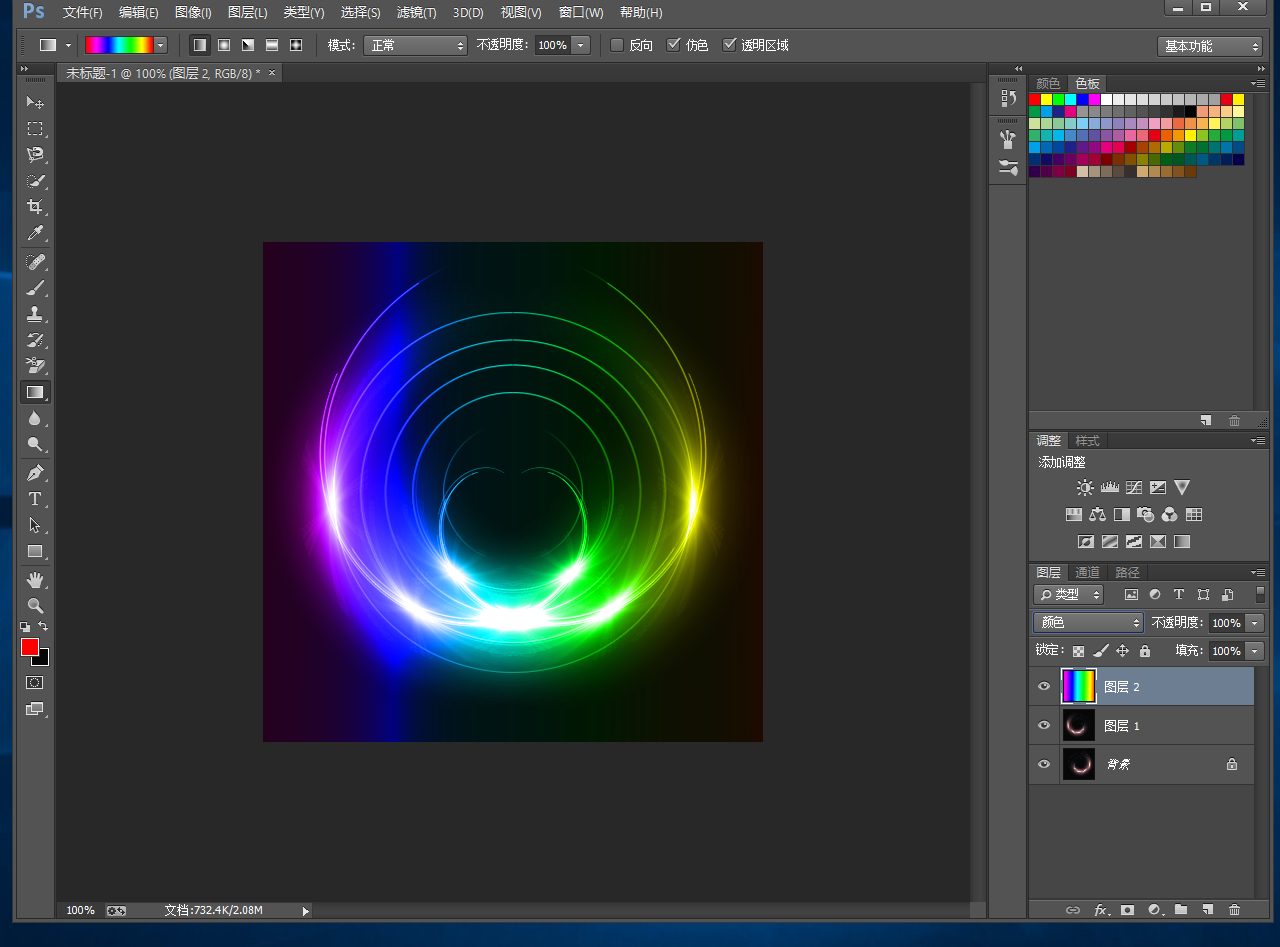Click the gradient preview bar to edit
1280x947 pixels.
119,45
